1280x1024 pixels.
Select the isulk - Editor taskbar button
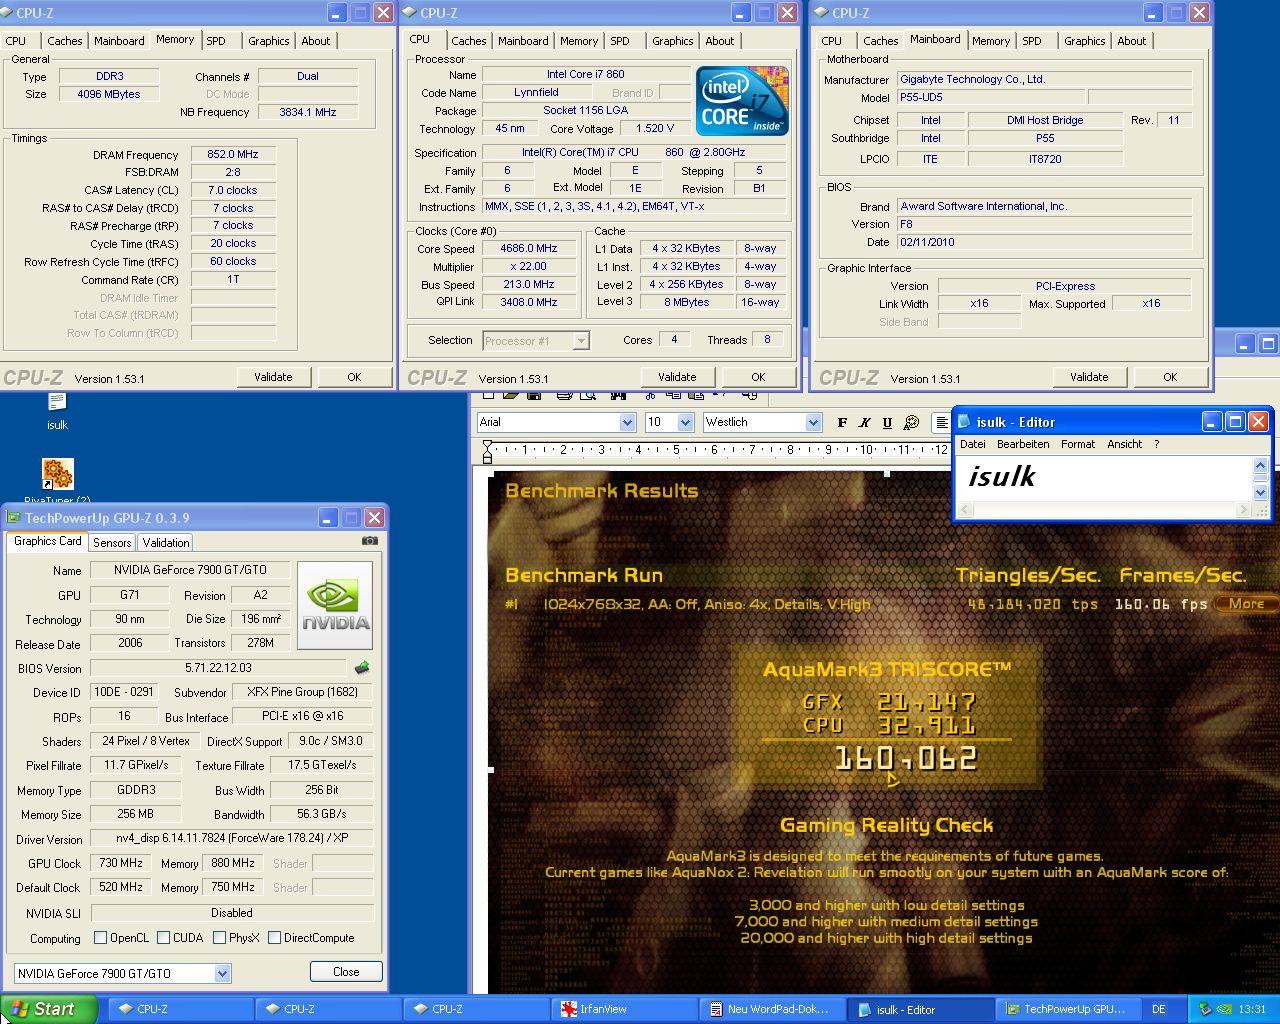[x=921, y=1009]
